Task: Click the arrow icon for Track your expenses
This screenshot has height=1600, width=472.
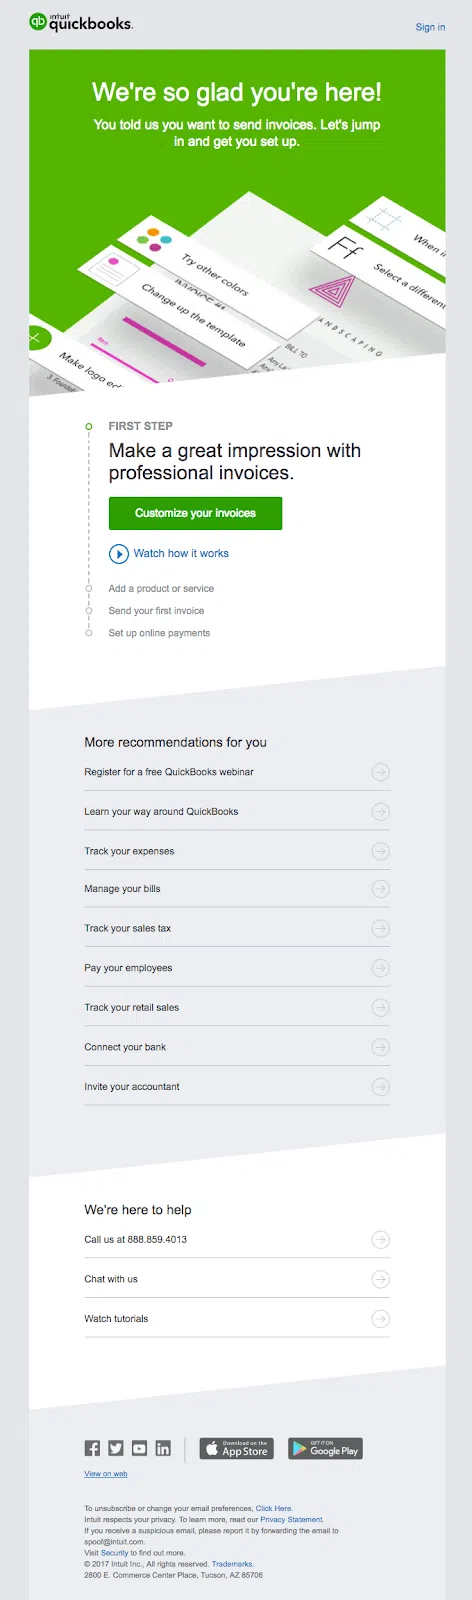Action: pos(380,851)
